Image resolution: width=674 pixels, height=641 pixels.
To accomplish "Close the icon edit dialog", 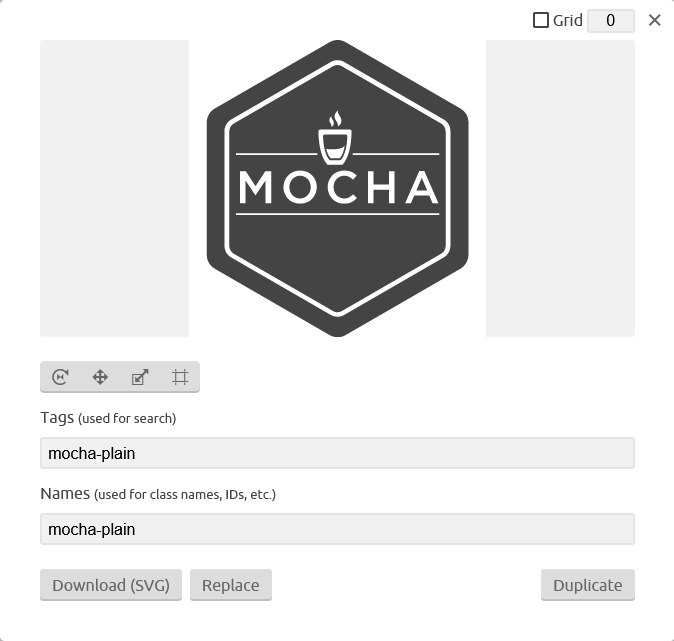I will pyautogui.click(x=654, y=20).
